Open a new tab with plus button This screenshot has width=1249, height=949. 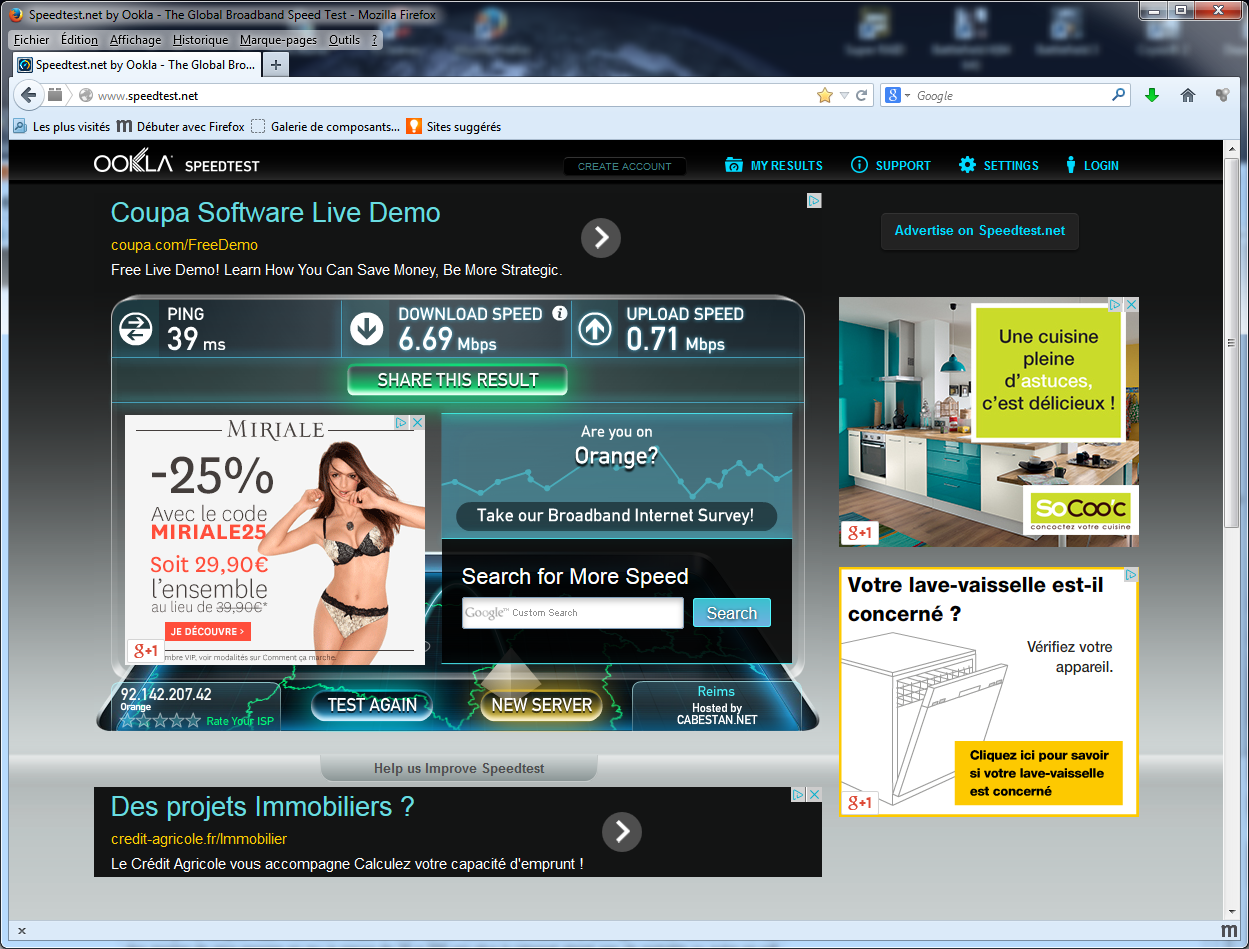(x=276, y=64)
